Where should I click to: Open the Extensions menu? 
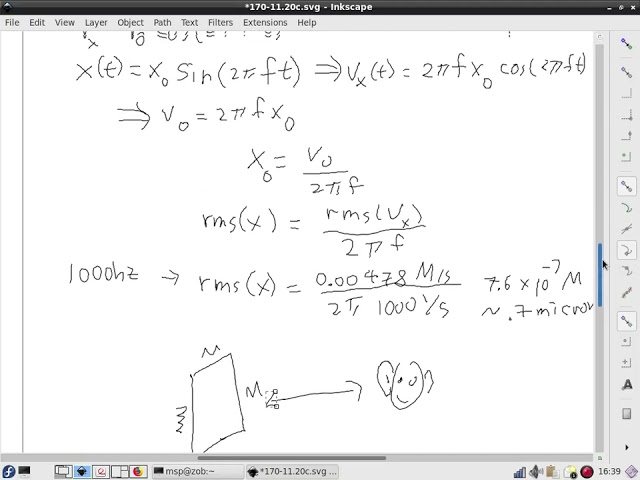[x=265, y=22]
